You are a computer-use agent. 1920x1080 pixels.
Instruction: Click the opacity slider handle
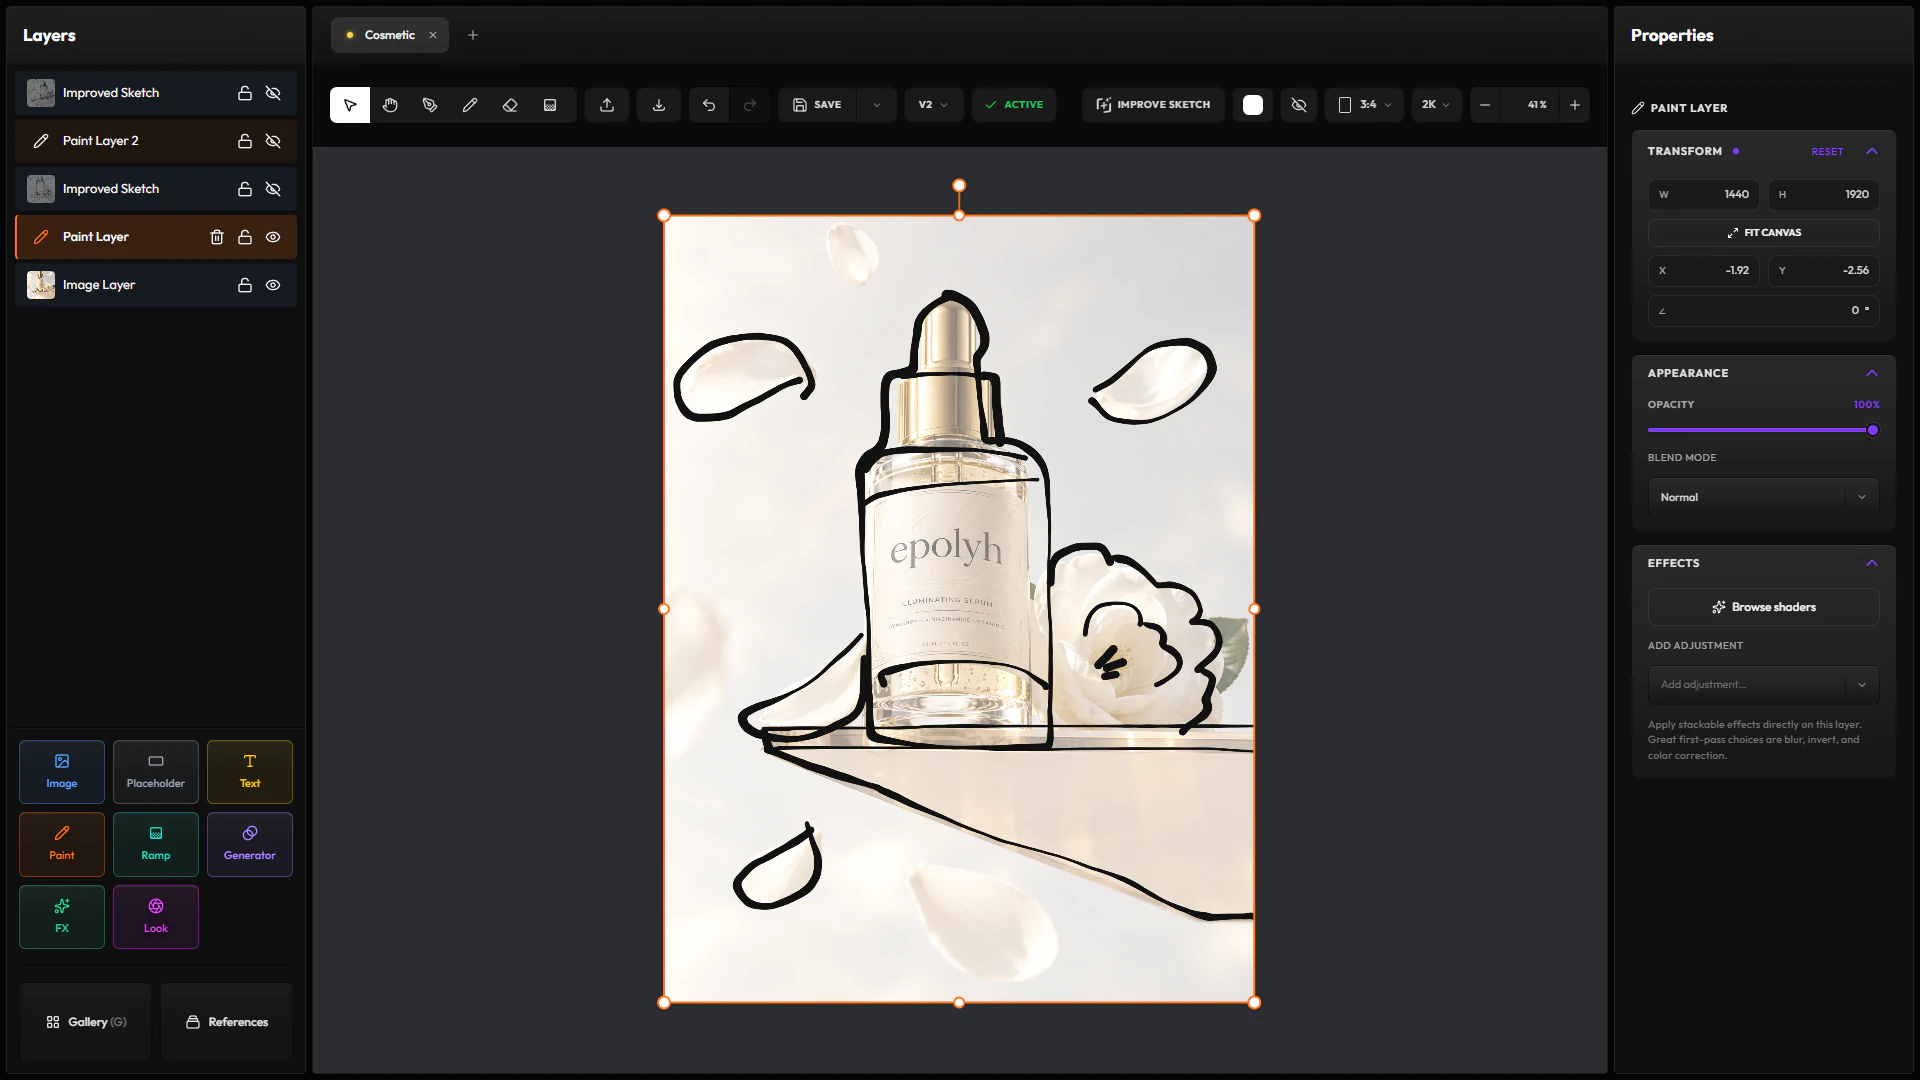point(1873,430)
